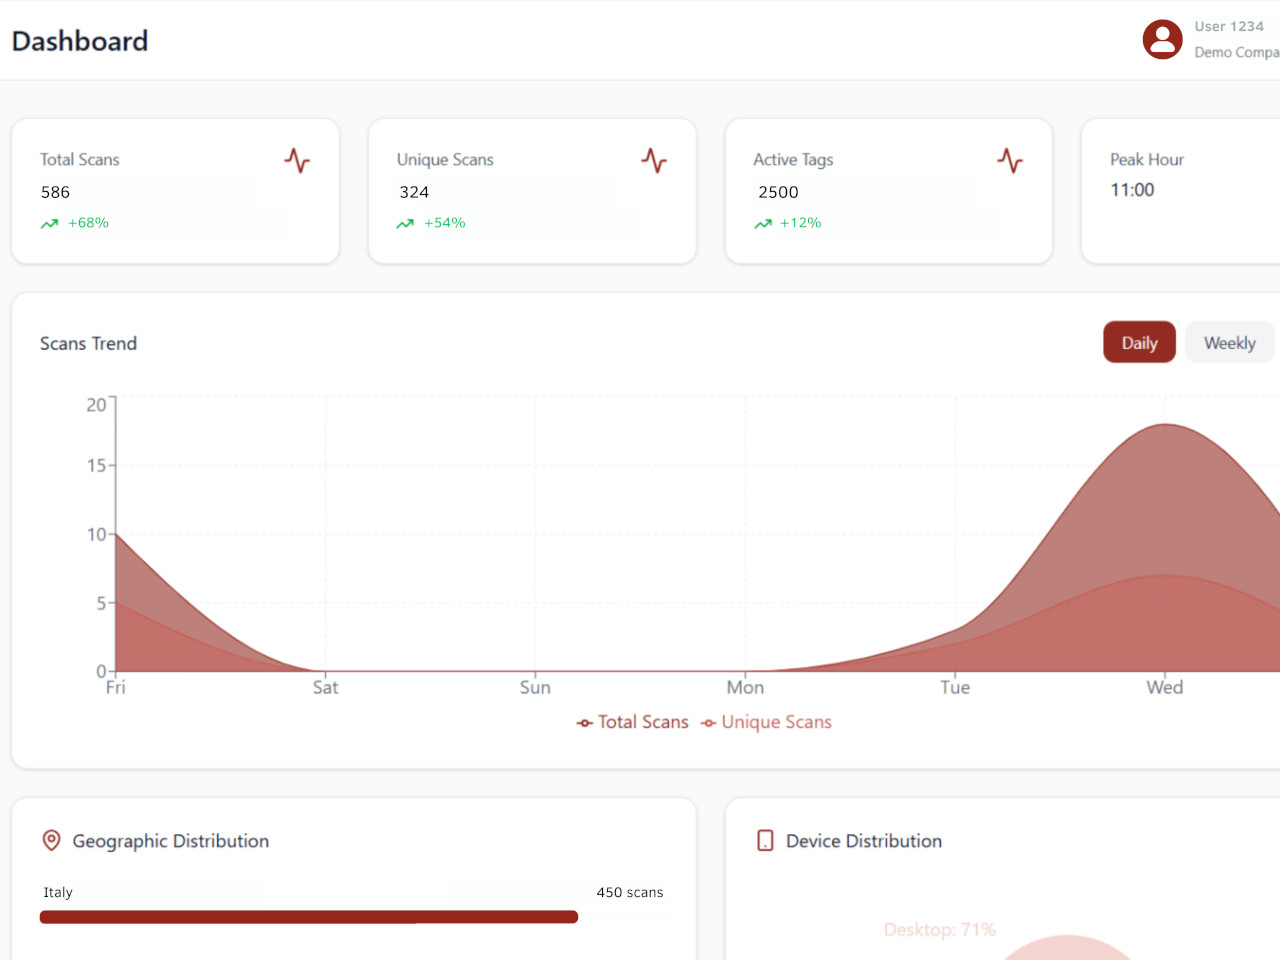Click the Geographic Distribution map pin icon
1280x960 pixels.
pos(51,841)
